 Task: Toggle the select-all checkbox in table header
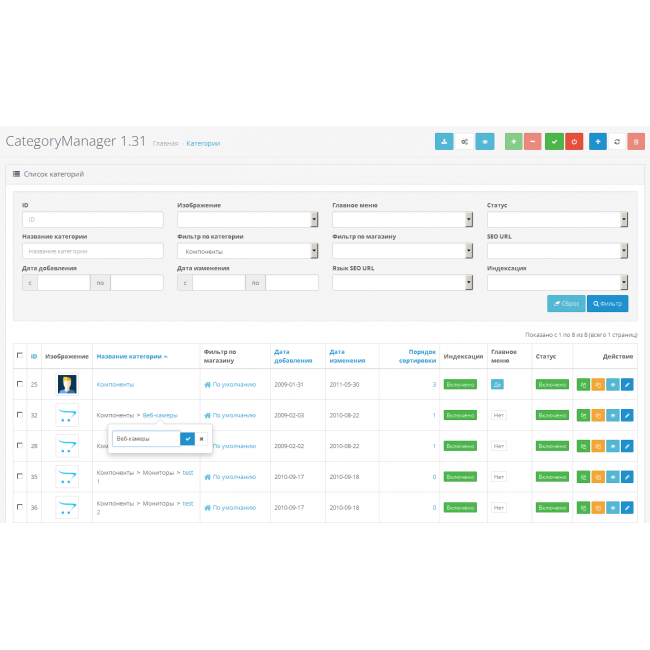[20, 355]
